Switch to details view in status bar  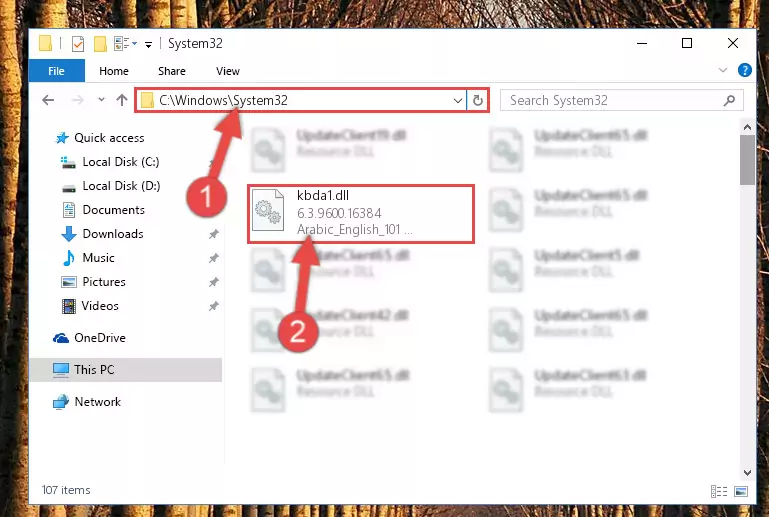[x=718, y=491]
